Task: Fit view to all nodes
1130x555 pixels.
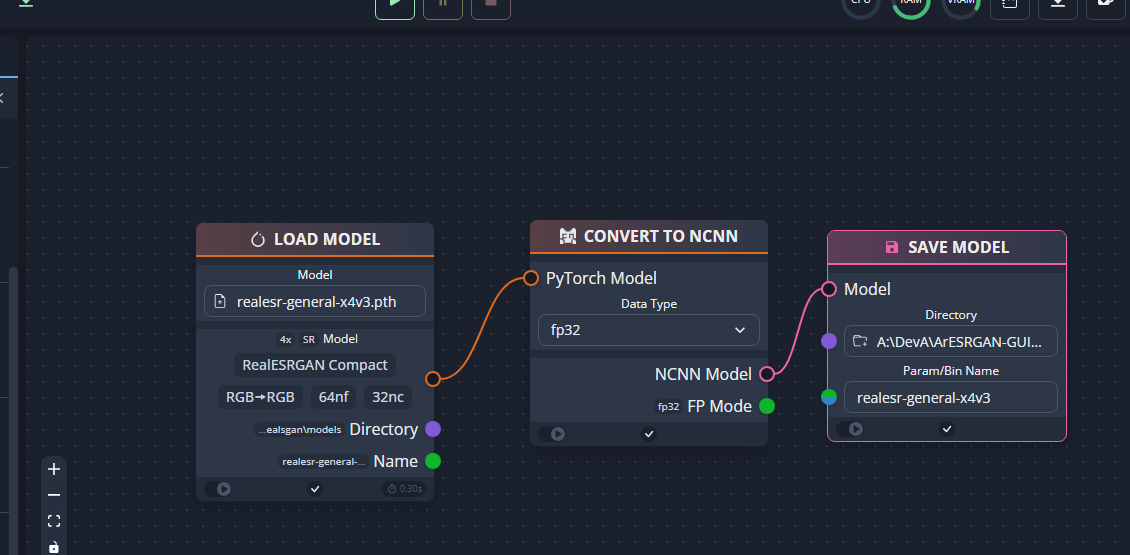Action: 54,521
